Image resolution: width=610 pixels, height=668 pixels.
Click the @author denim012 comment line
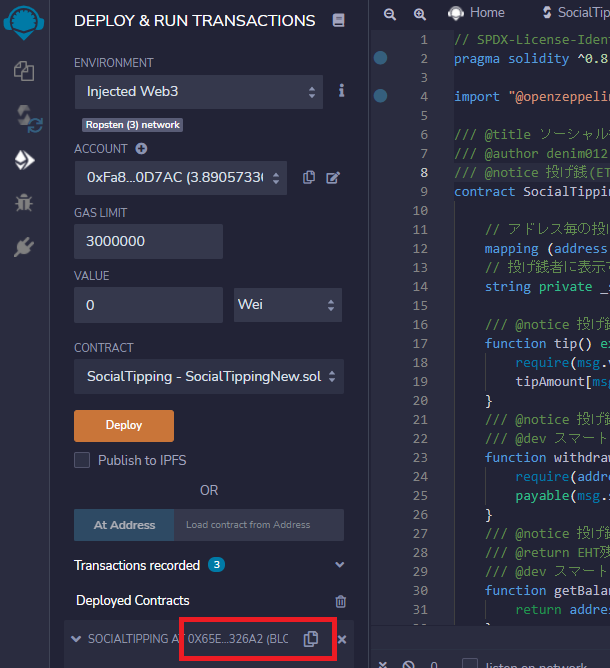click(x=532, y=153)
